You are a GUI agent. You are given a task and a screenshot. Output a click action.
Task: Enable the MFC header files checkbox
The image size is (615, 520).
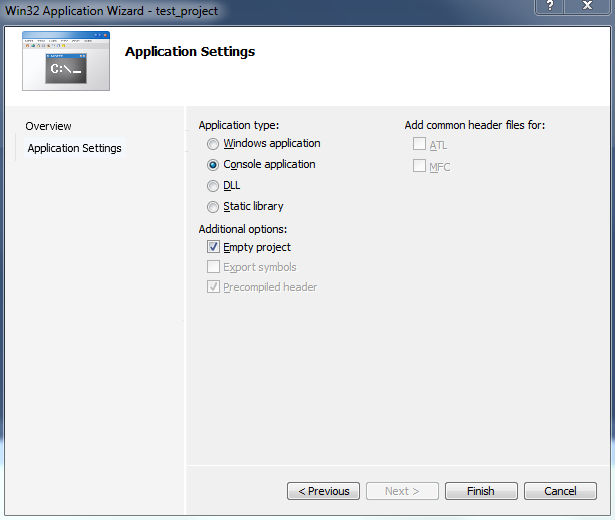click(419, 166)
